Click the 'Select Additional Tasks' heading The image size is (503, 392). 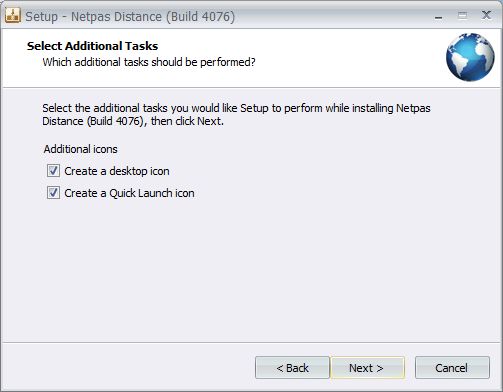pos(92,46)
